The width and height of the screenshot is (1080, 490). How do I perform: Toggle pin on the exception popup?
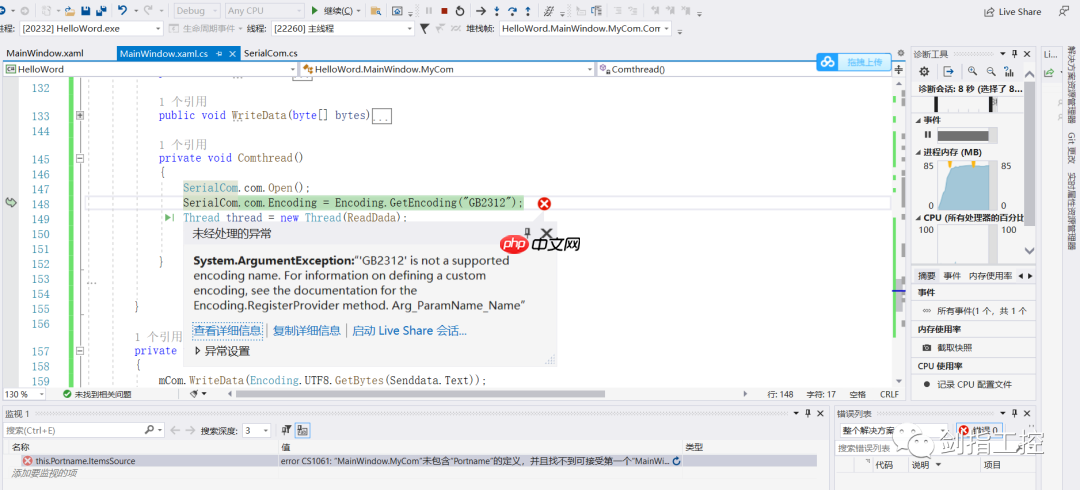(x=528, y=233)
